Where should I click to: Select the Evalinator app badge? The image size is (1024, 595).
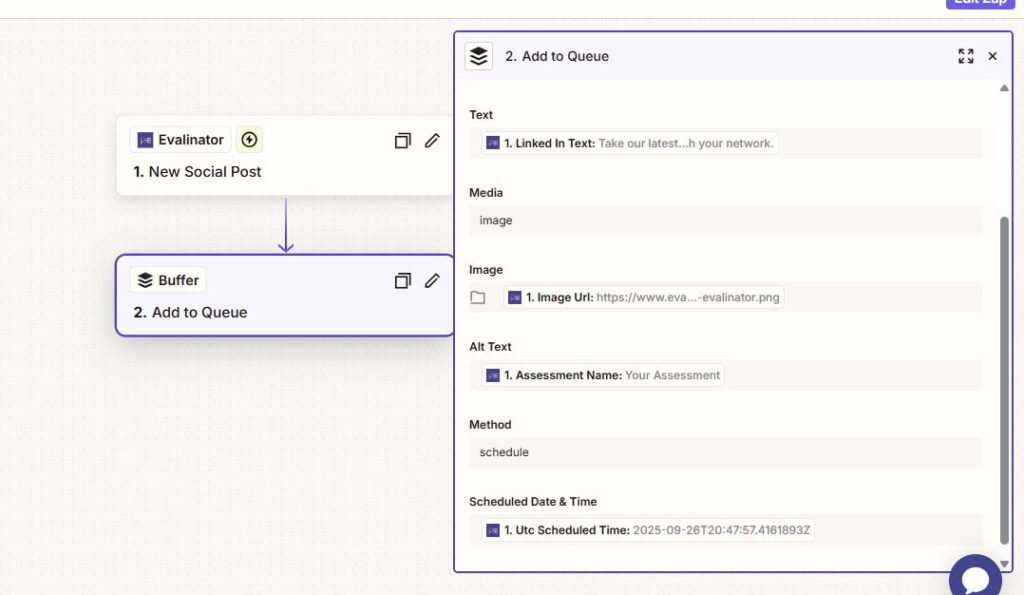coord(181,140)
